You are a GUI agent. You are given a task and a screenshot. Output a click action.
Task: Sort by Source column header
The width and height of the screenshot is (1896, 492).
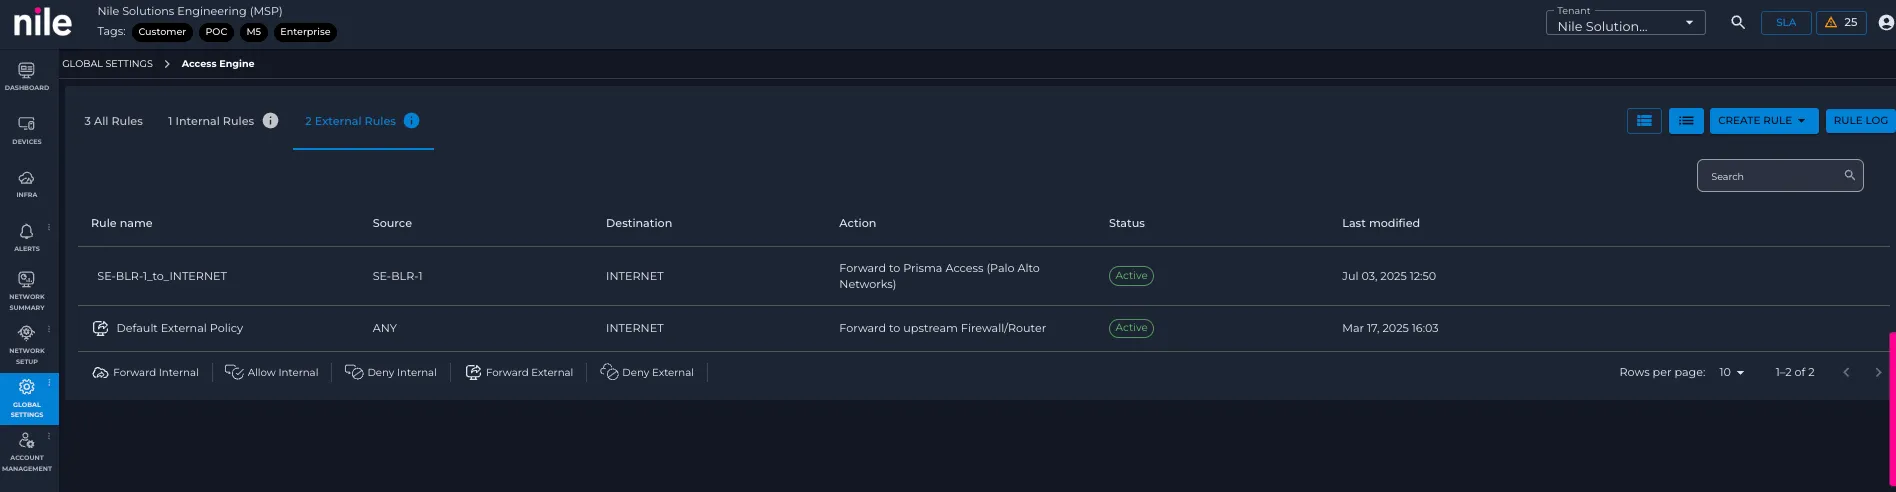pos(392,223)
